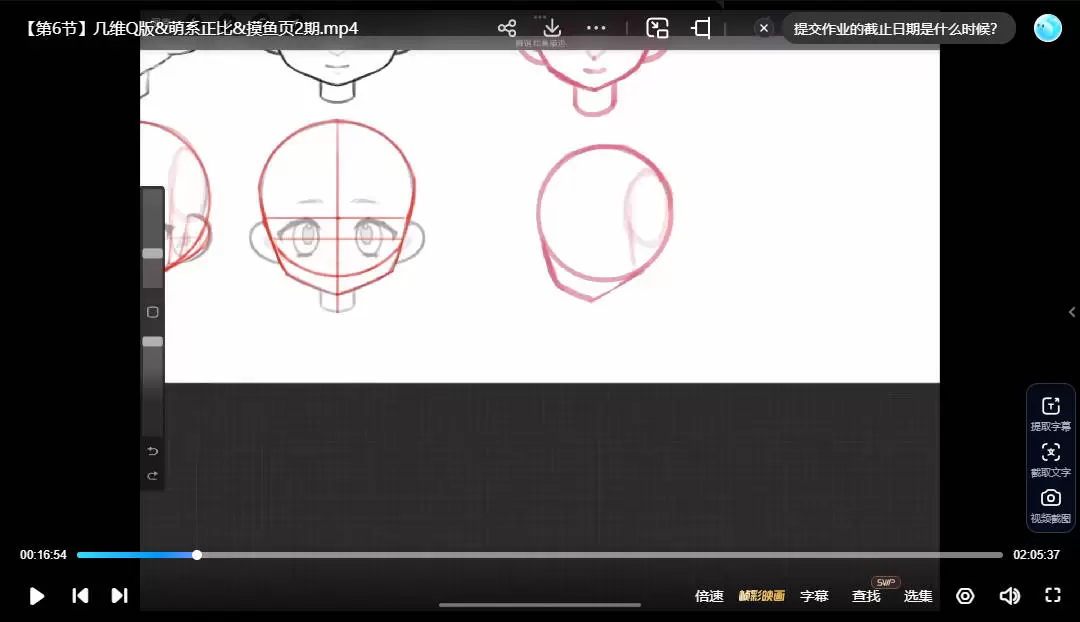Open the three-dot more options menu

point(596,28)
